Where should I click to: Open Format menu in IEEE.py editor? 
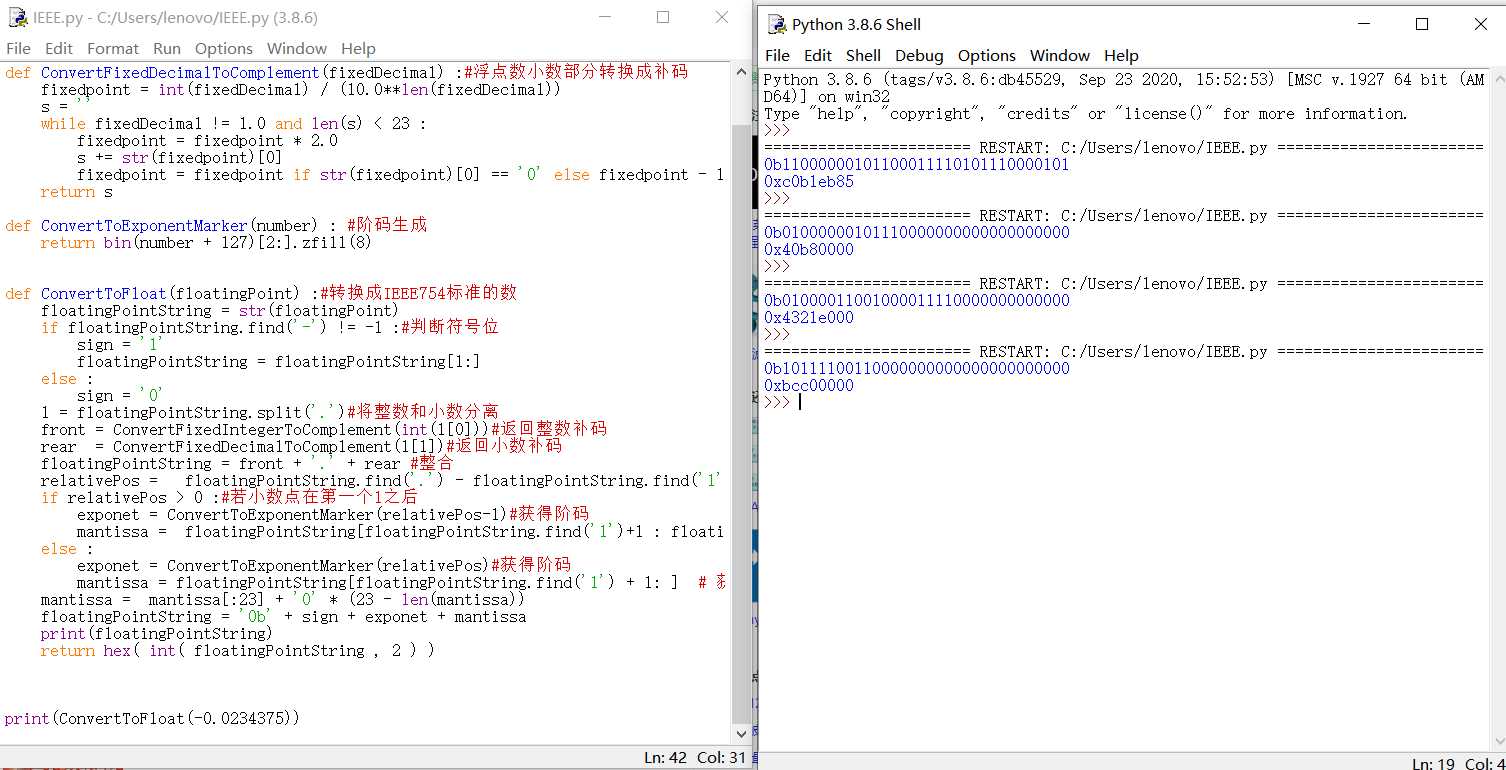coord(113,48)
